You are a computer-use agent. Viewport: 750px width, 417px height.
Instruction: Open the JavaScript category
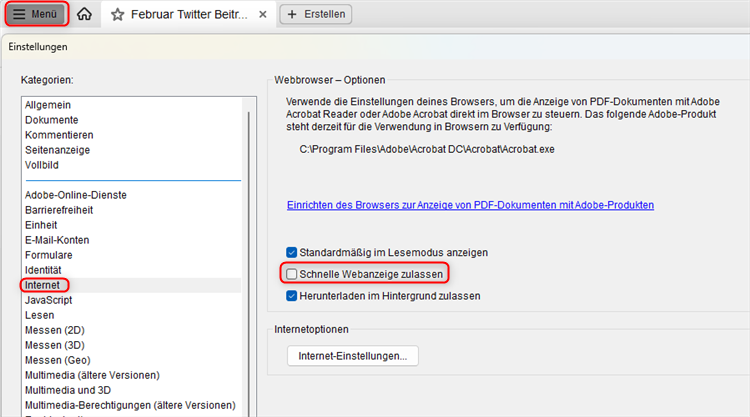click(x=48, y=300)
